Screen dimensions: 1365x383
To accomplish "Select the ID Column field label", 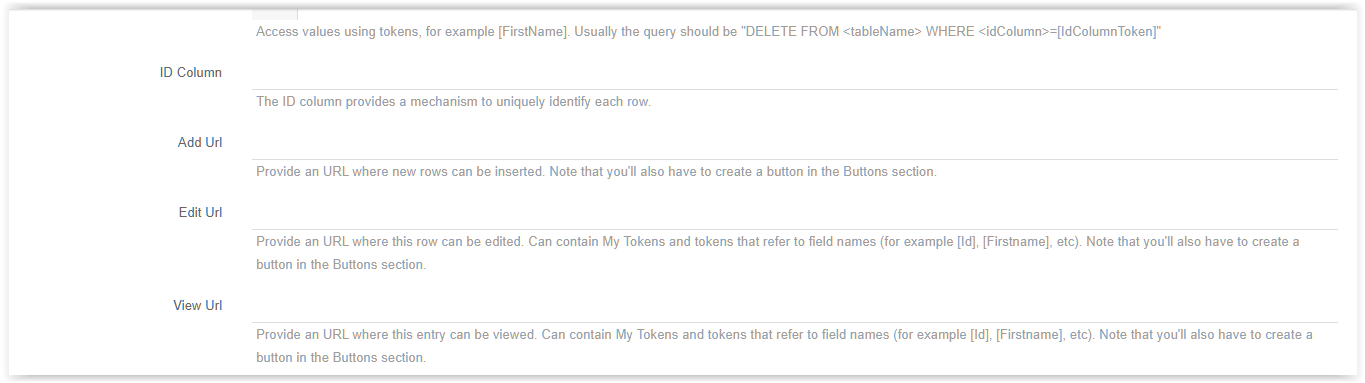I will [x=191, y=73].
